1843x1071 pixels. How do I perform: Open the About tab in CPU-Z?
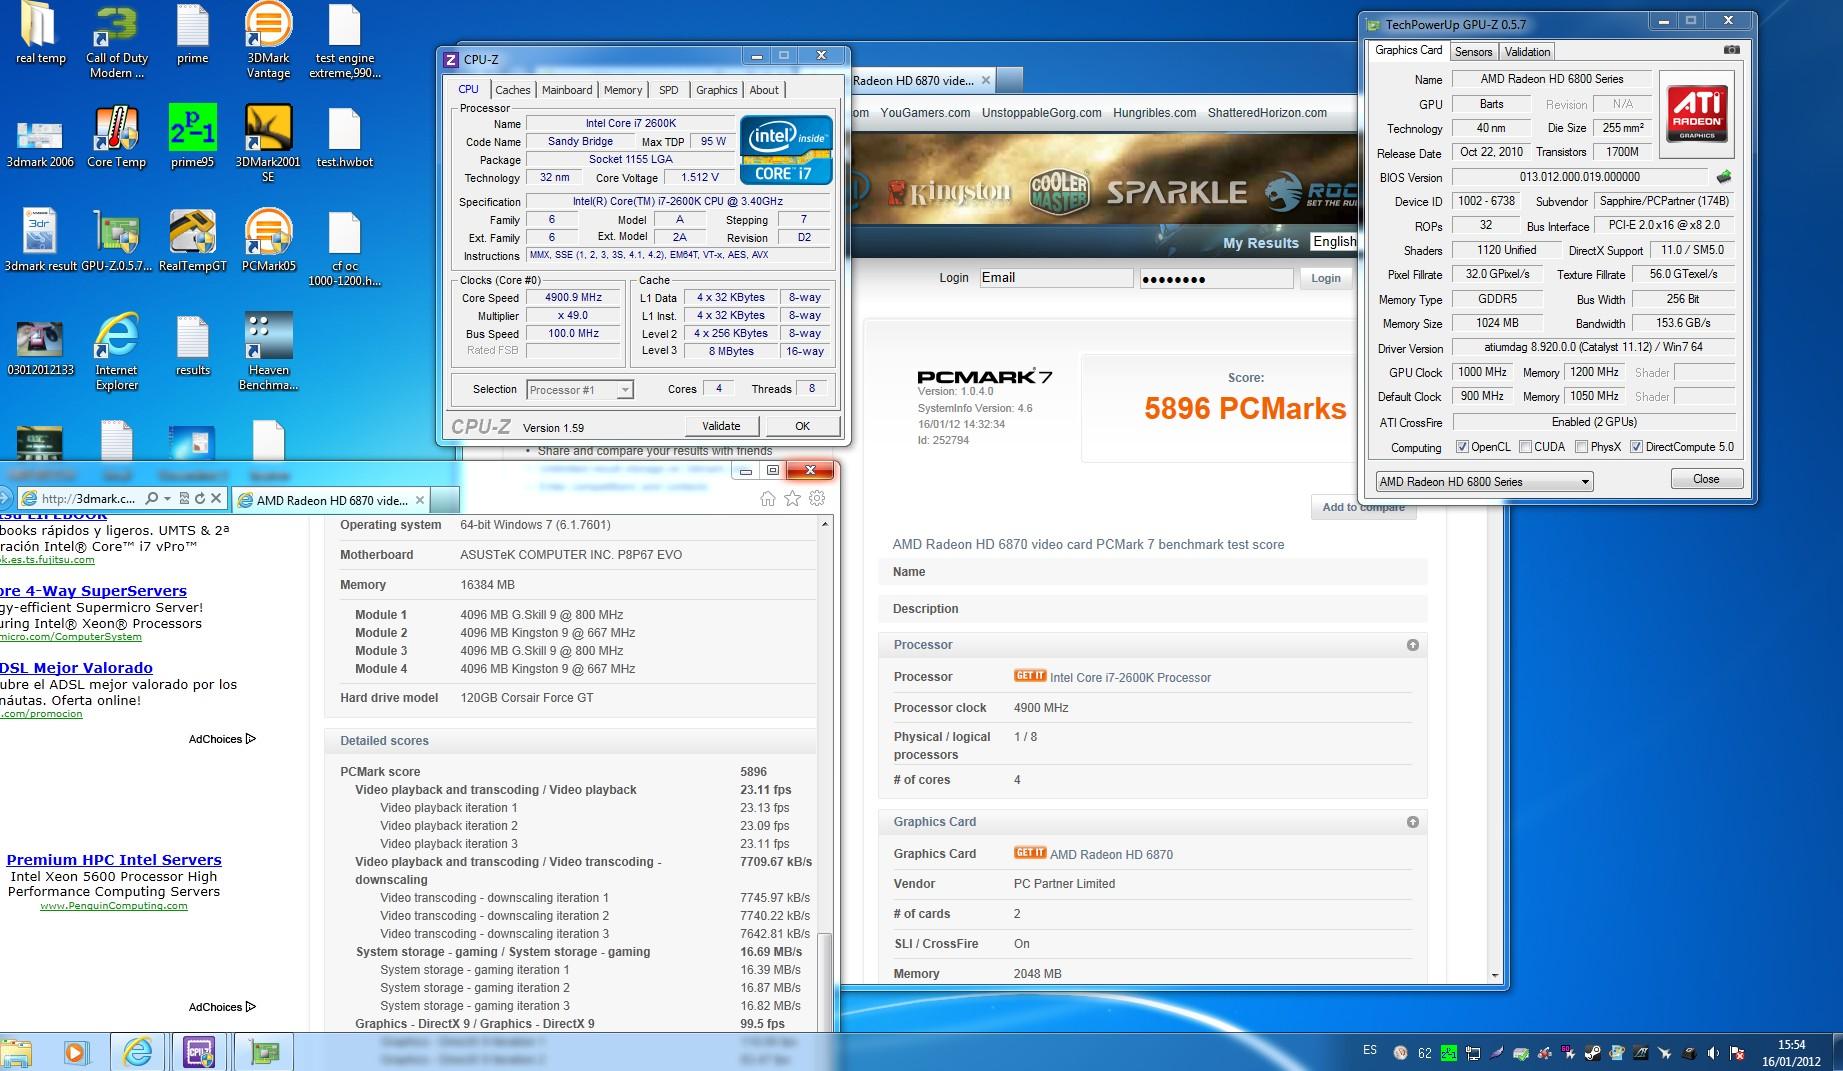click(764, 90)
